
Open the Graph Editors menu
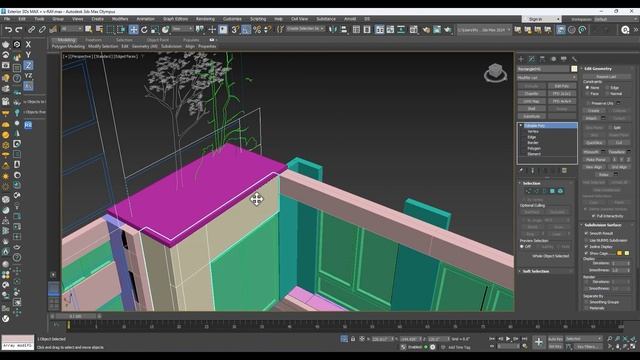click(176, 19)
